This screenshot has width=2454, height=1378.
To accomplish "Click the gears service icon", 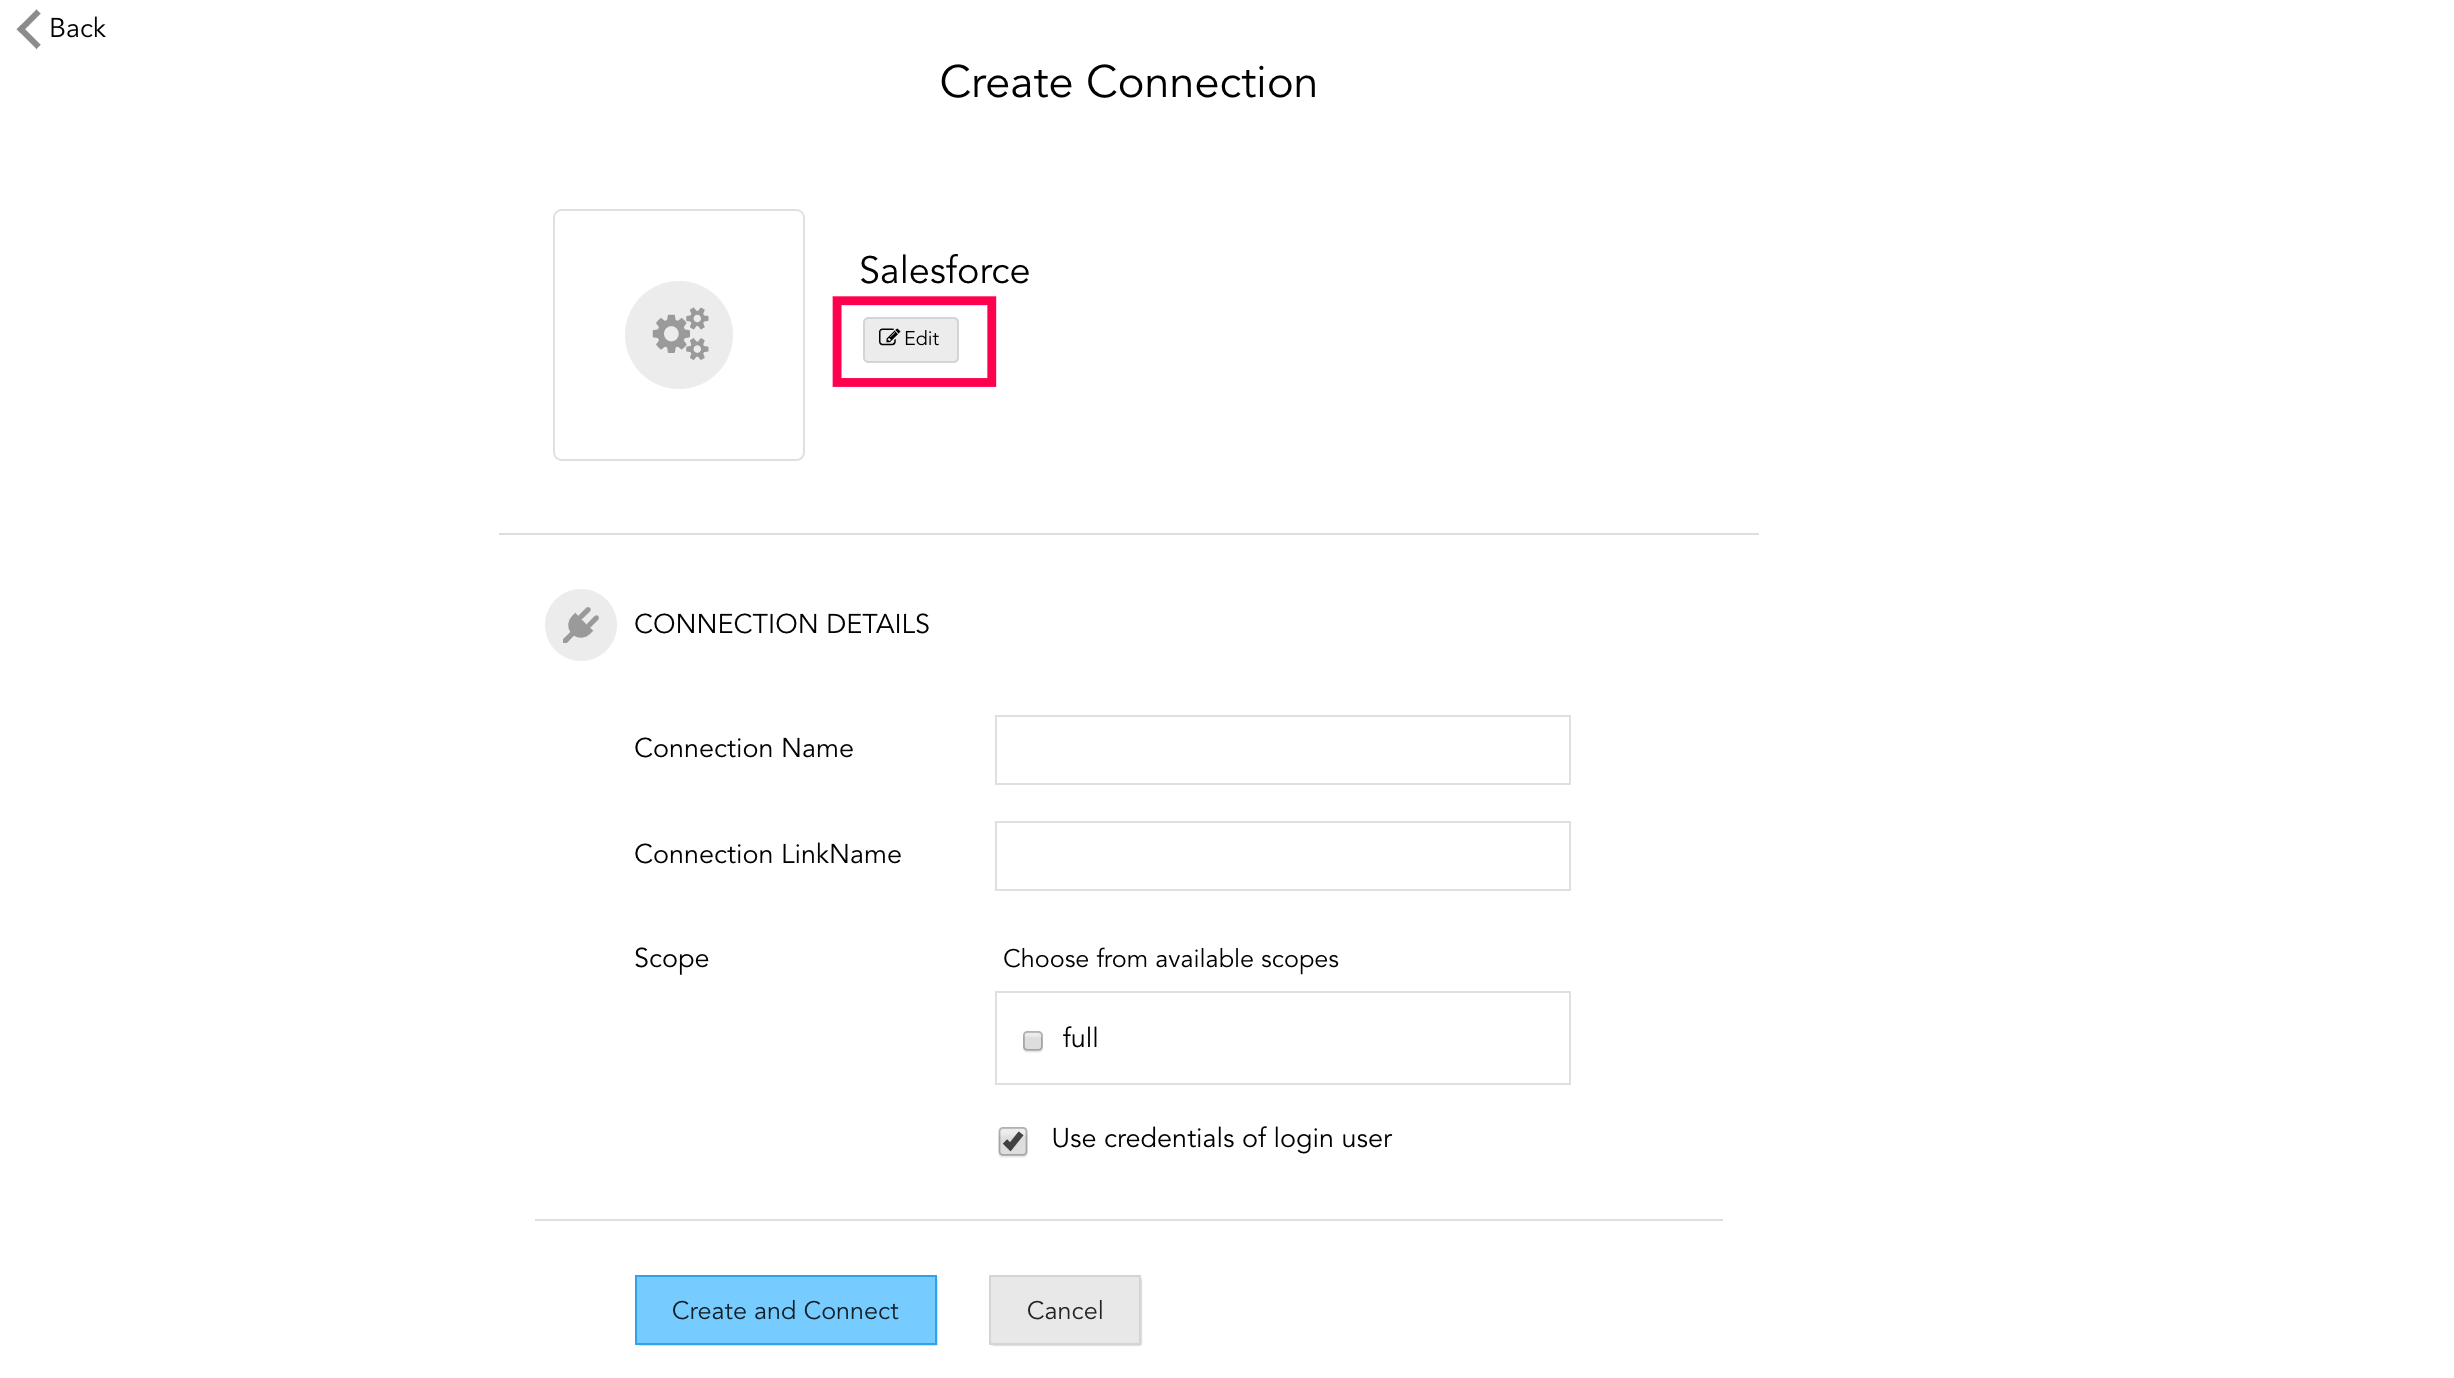I will click(679, 335).
